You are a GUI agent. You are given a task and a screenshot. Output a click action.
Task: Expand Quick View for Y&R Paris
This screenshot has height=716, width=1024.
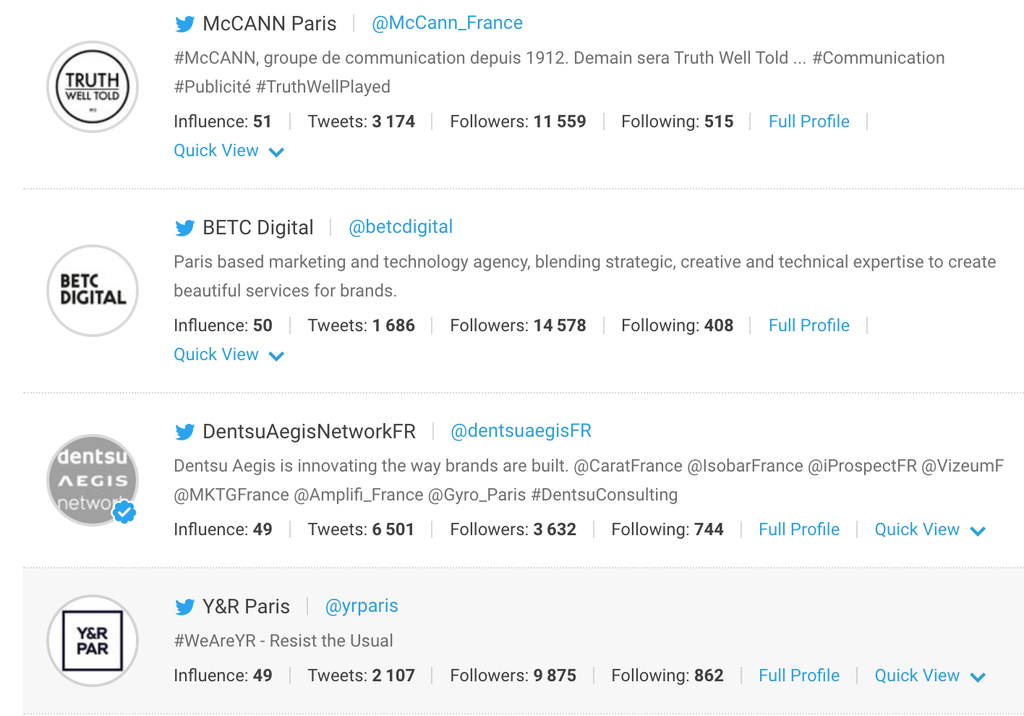coord(929,676)
